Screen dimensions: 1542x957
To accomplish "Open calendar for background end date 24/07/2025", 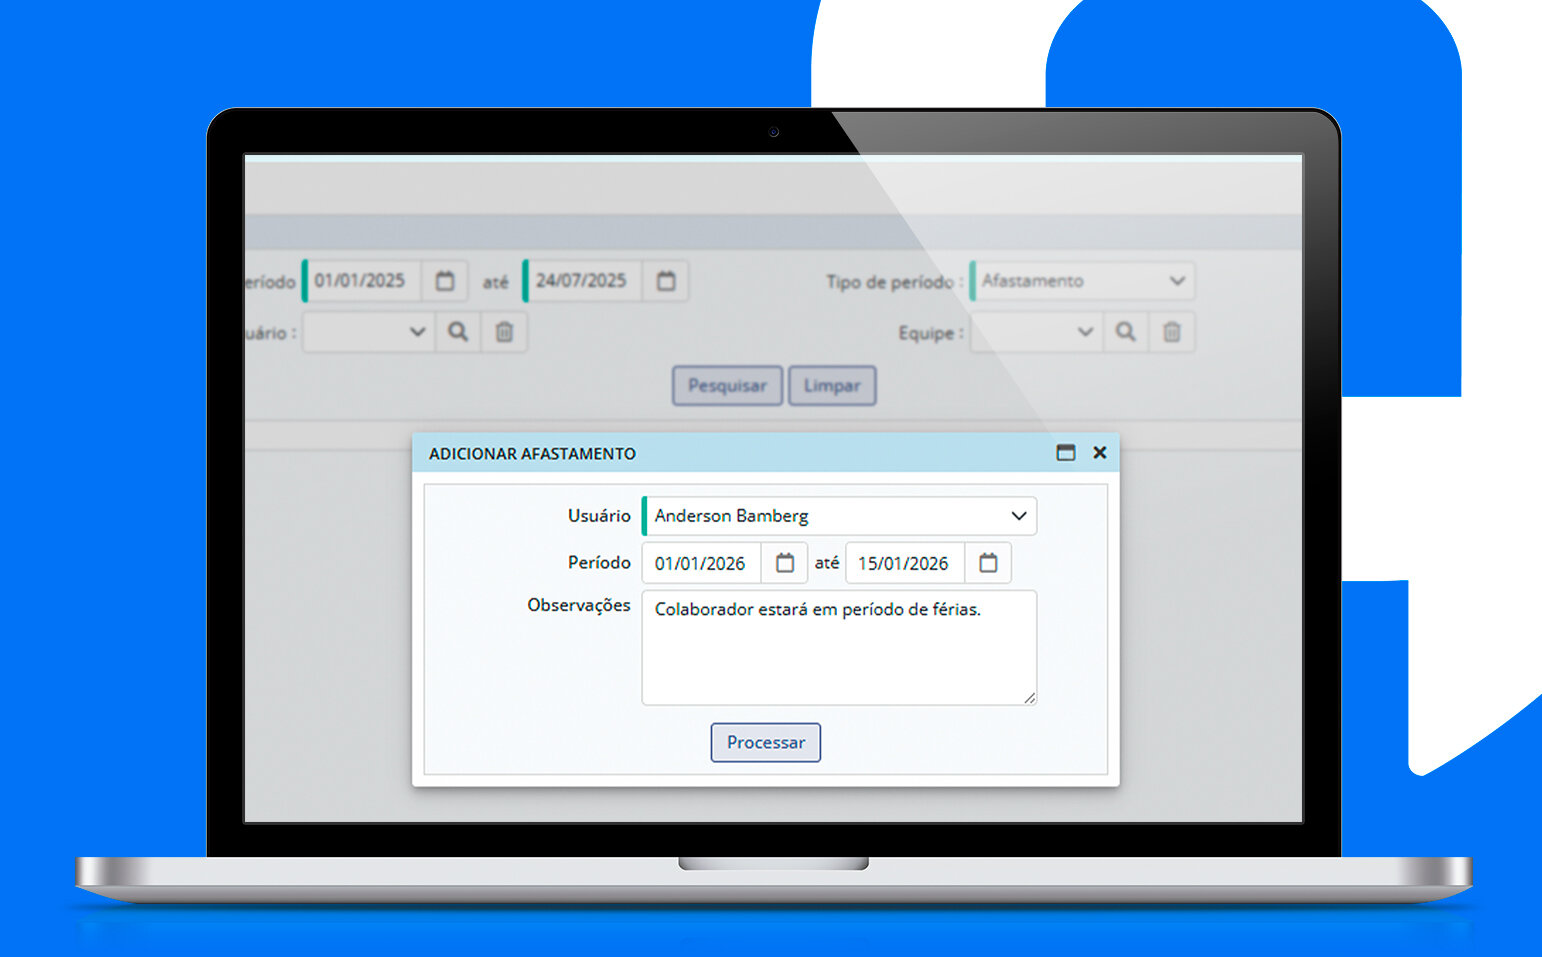I will click(x=666, y=281).
